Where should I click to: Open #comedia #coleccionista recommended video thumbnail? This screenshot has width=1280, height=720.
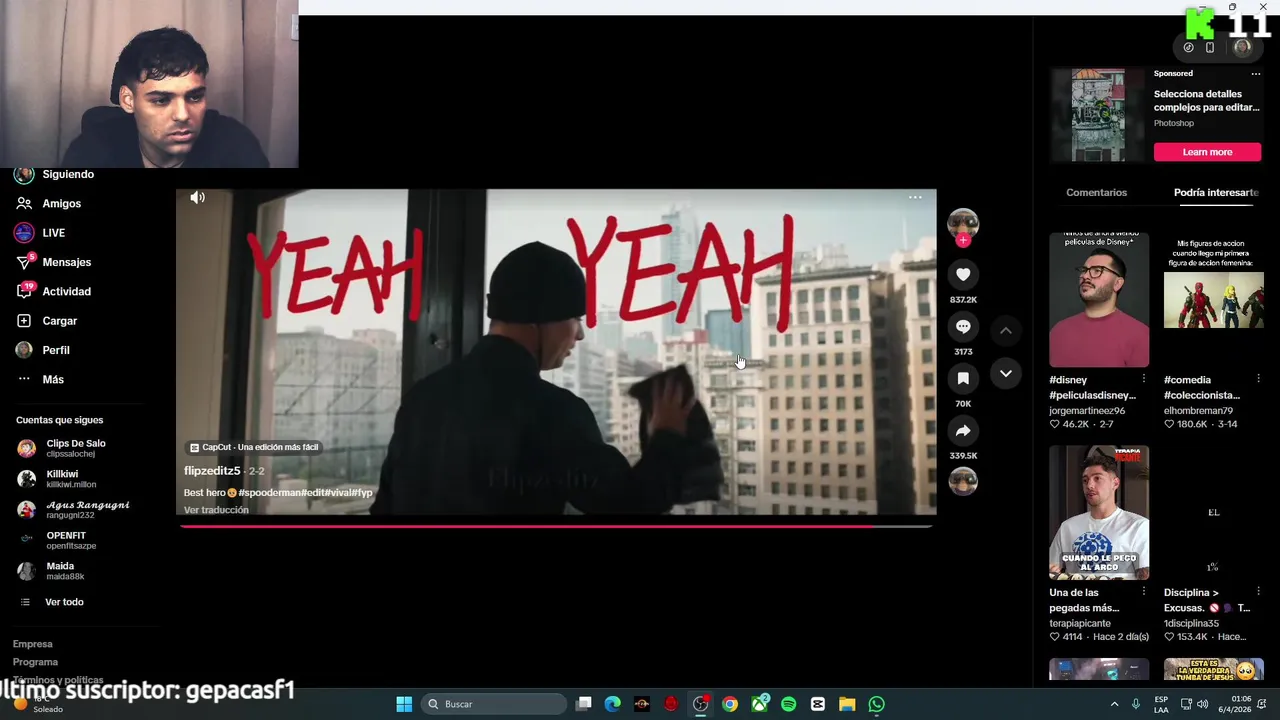(x=1213, y=300)
